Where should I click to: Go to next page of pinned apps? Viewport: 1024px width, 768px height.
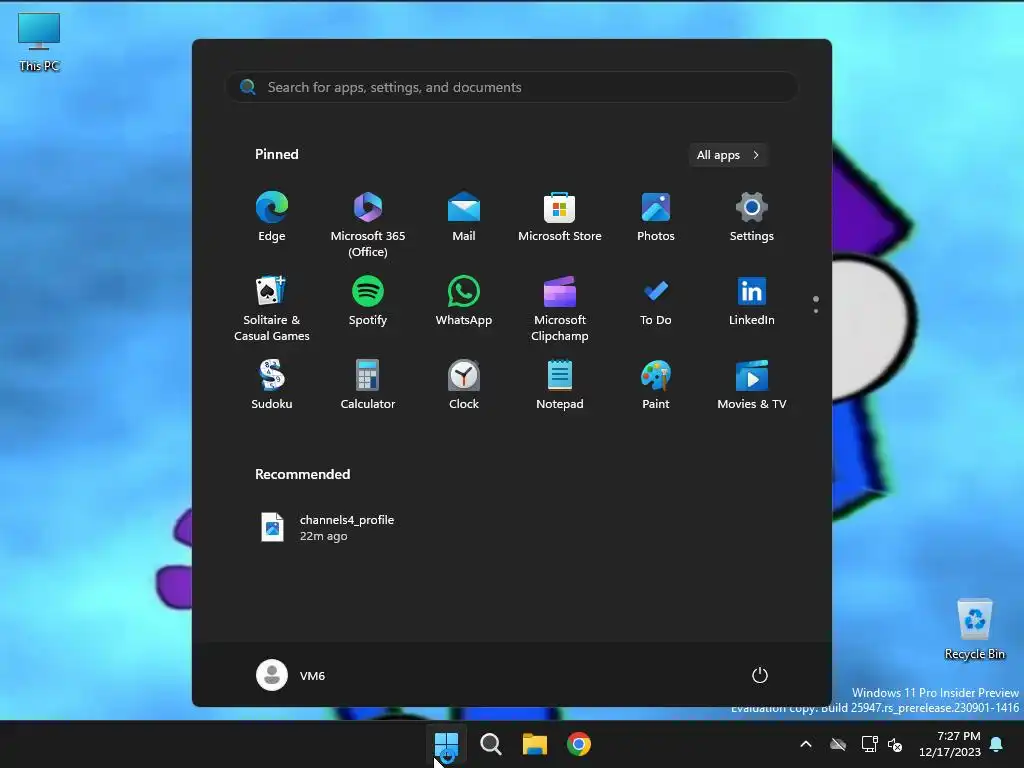click(x=816, y=311)
